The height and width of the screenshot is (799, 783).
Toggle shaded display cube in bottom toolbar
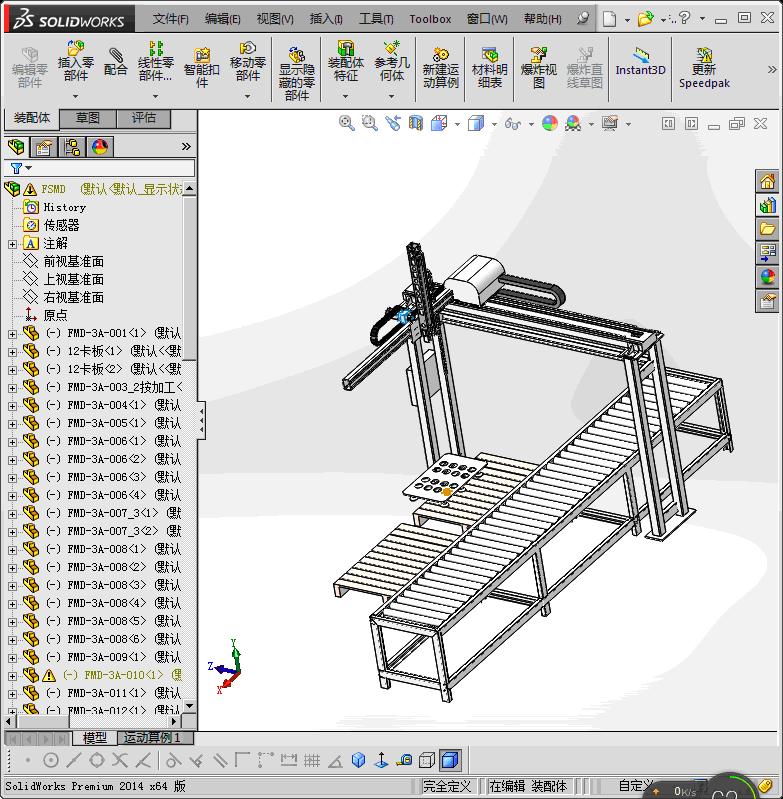(450, 761)
